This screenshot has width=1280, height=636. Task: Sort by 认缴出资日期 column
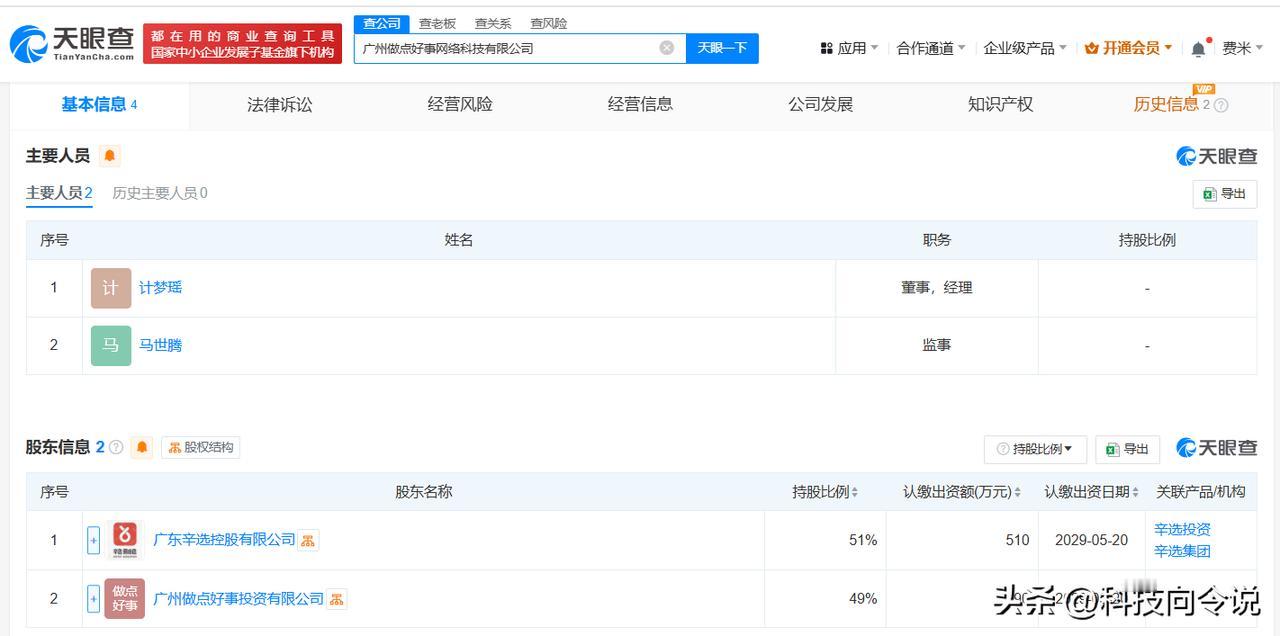pos(1092,492)
